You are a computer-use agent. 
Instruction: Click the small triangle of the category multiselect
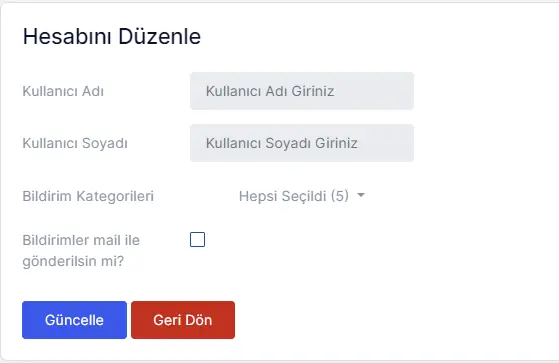pyautogui.click(x=361, y=195)
